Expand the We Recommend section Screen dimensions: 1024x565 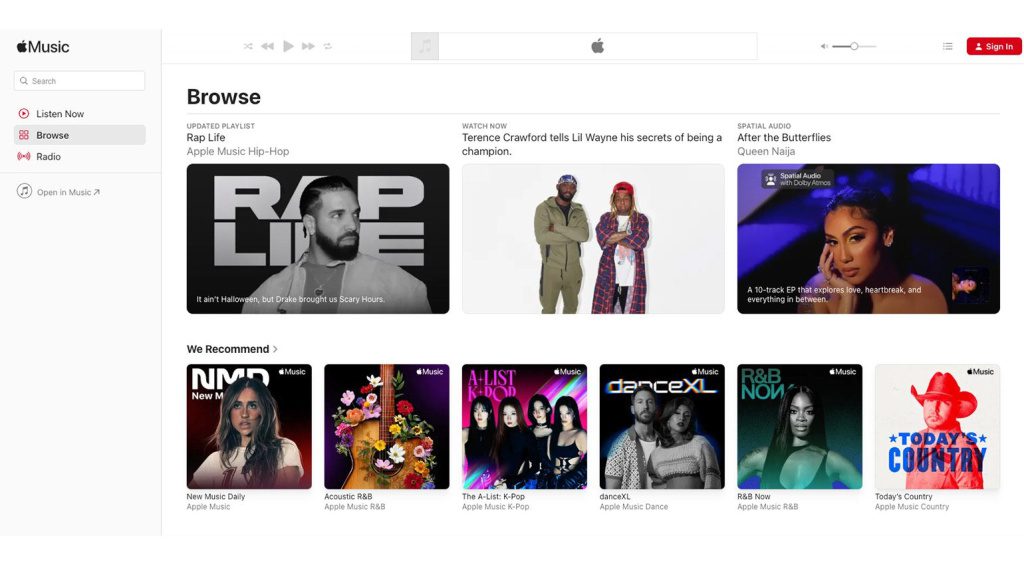point(232,349)
